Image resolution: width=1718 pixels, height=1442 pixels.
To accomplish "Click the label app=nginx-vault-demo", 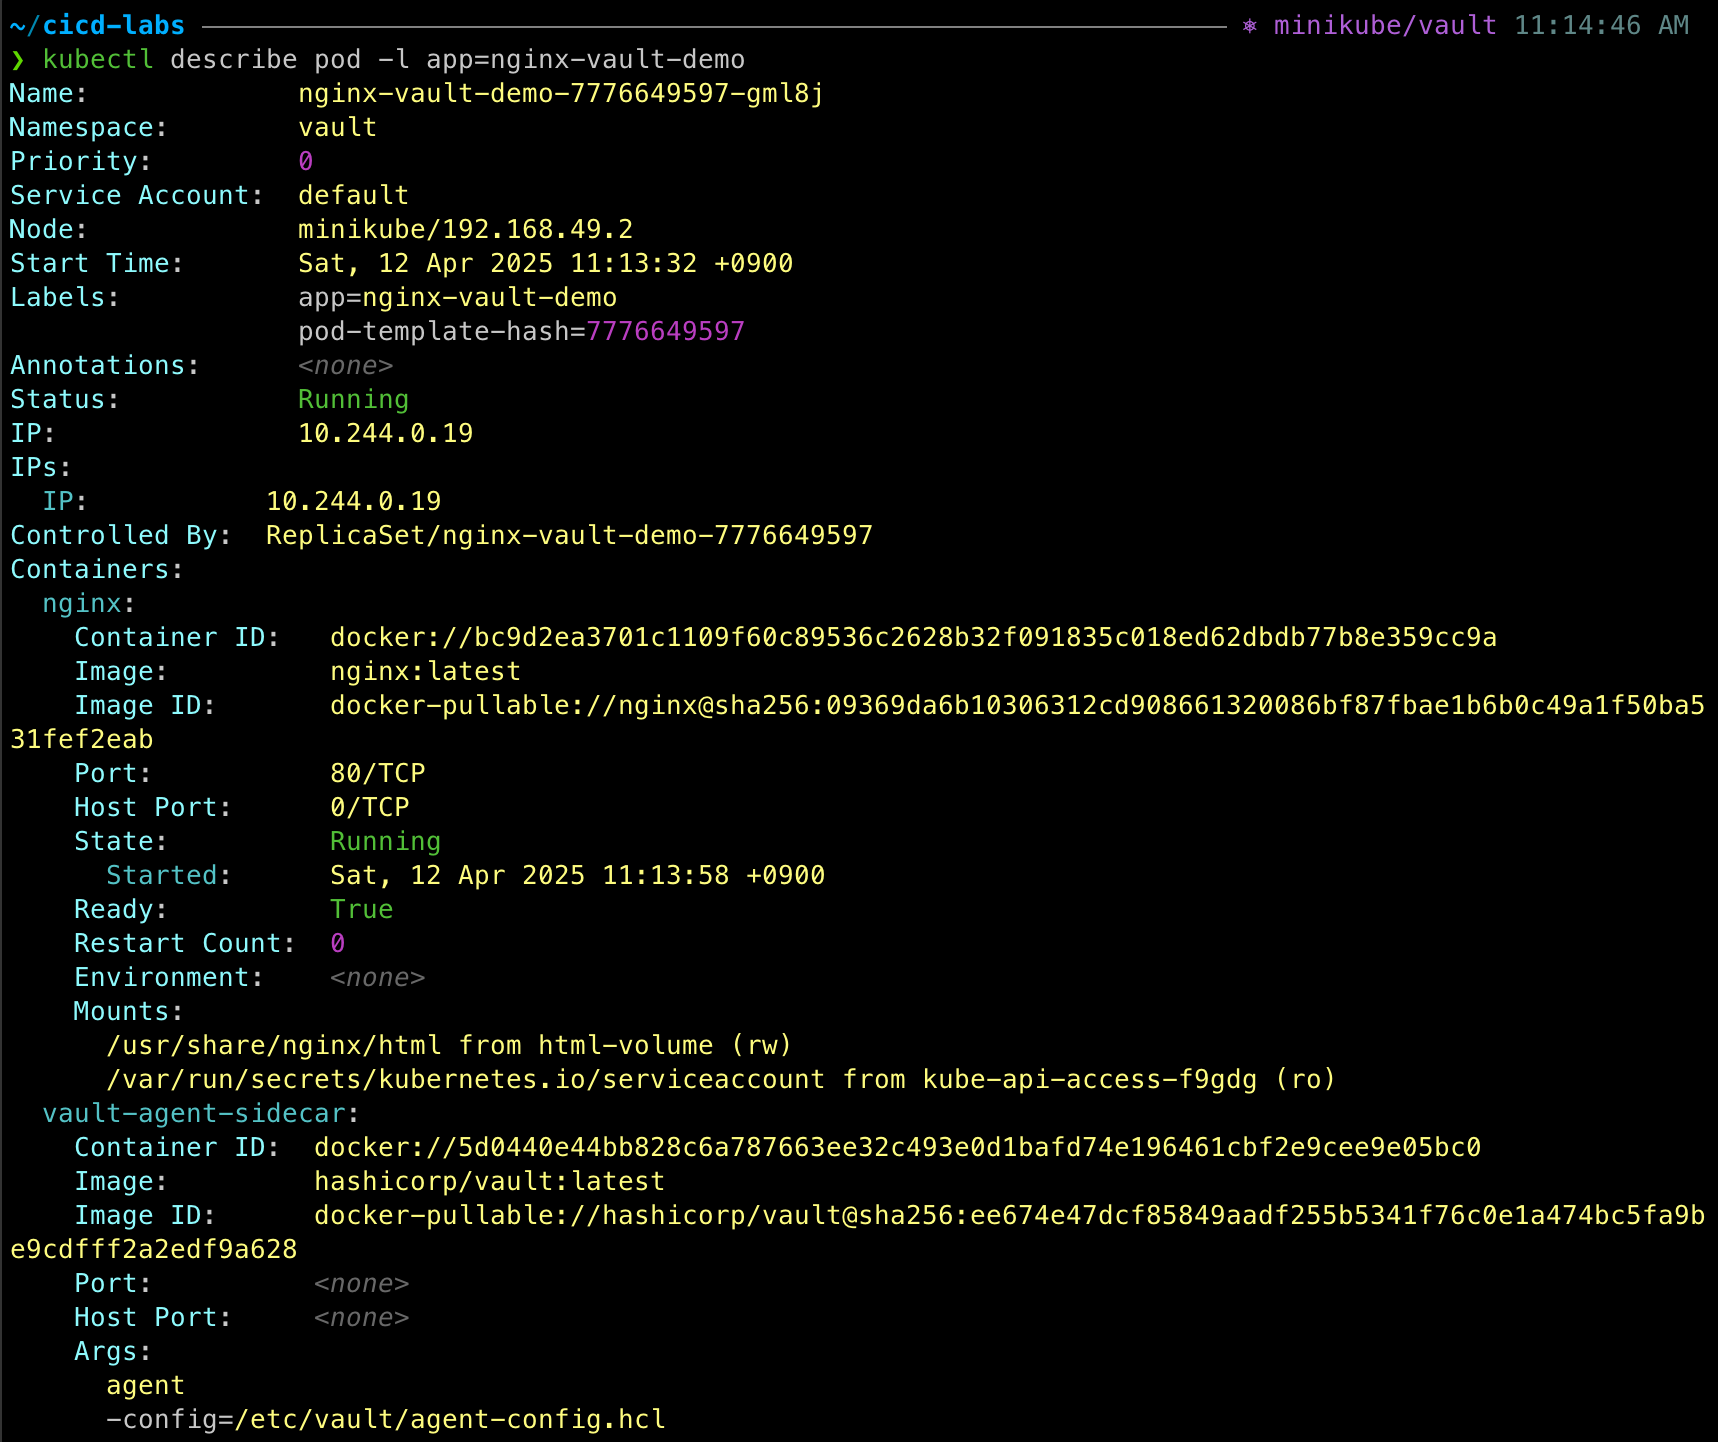I will coord(457,297).
